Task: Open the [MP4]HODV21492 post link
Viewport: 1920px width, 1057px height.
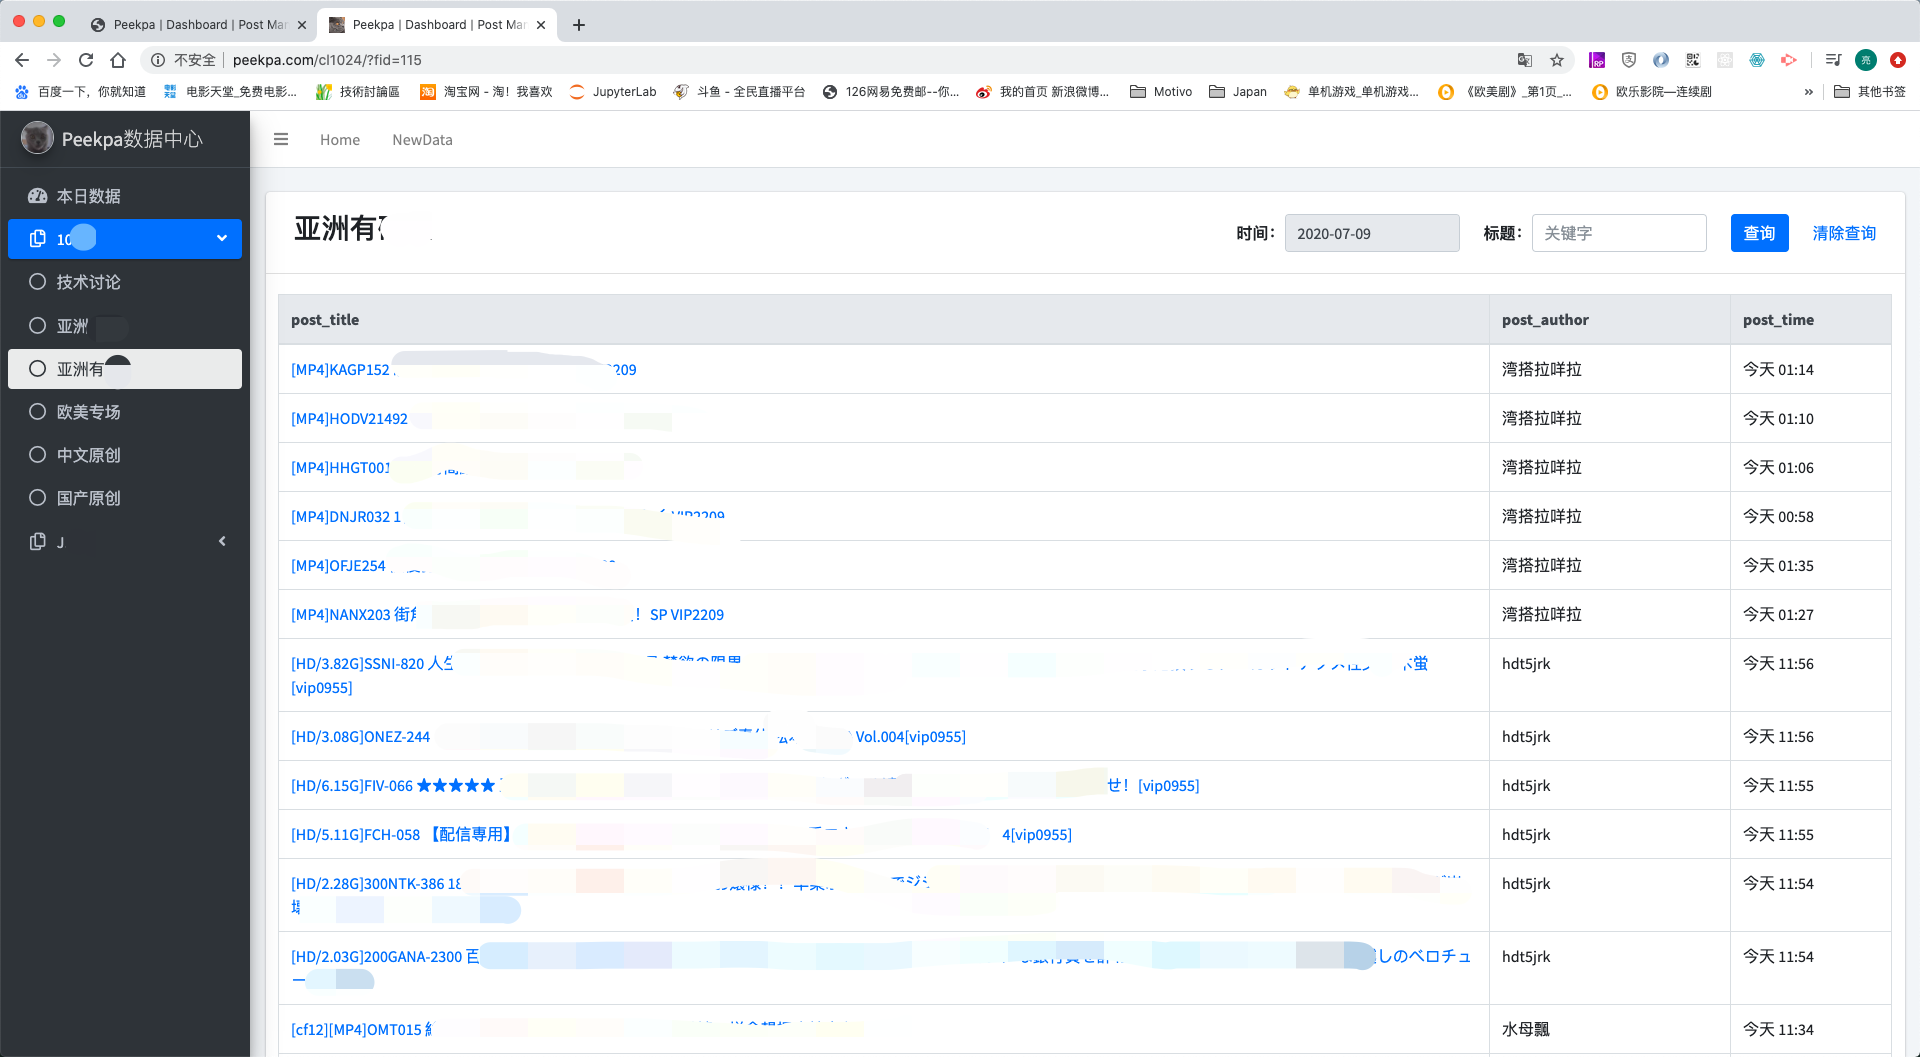Action: [x=349, y=419]
